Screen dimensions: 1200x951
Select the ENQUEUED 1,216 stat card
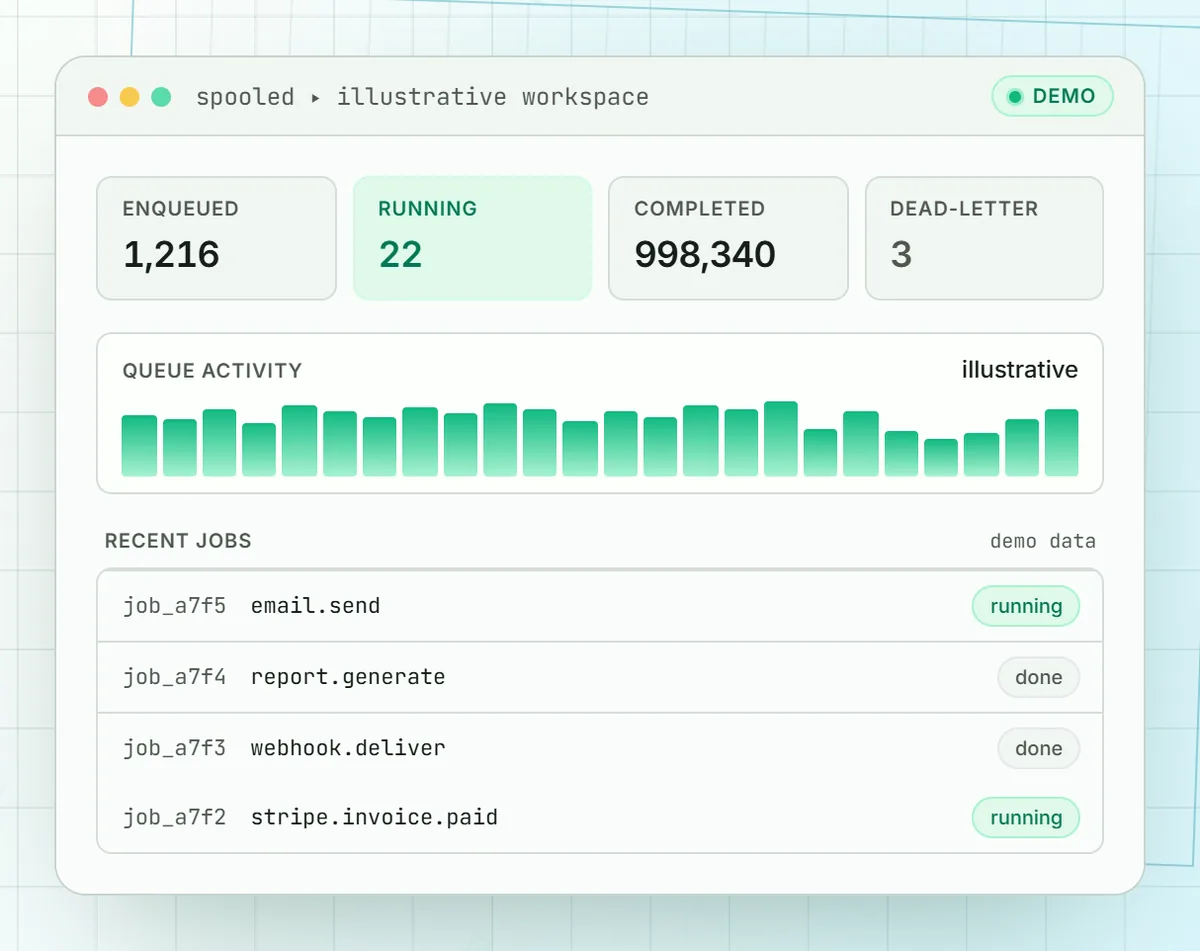click(216, 238)
